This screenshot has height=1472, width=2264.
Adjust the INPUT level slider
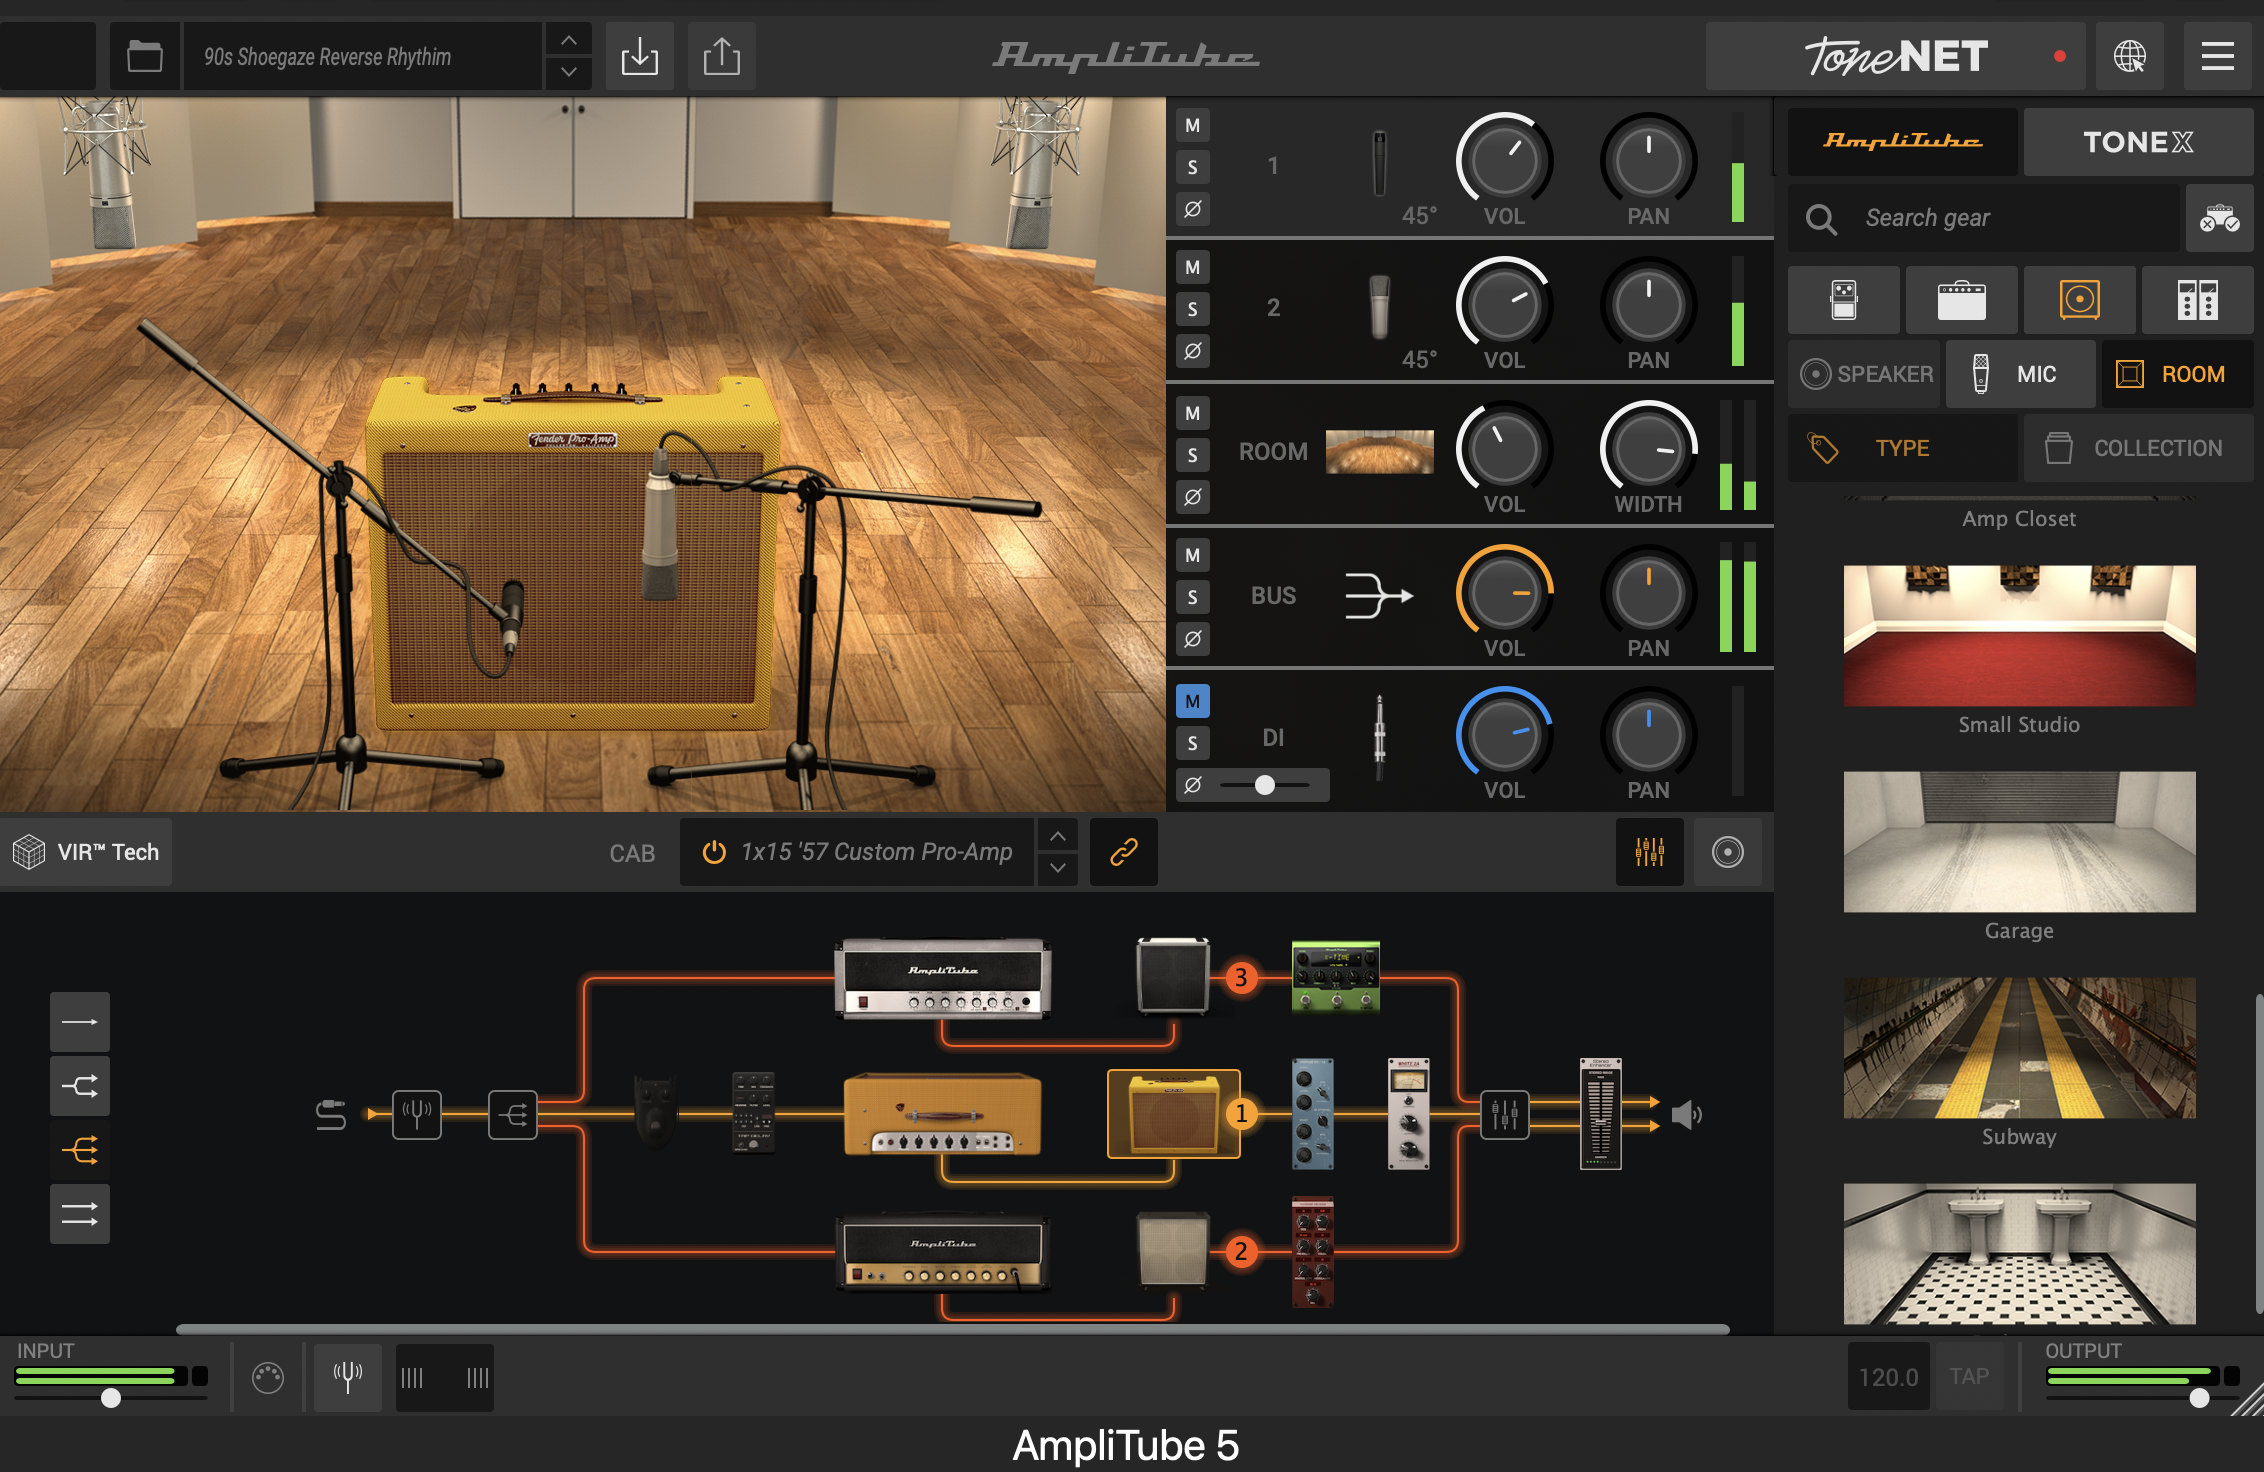[x=113, y=1400]
